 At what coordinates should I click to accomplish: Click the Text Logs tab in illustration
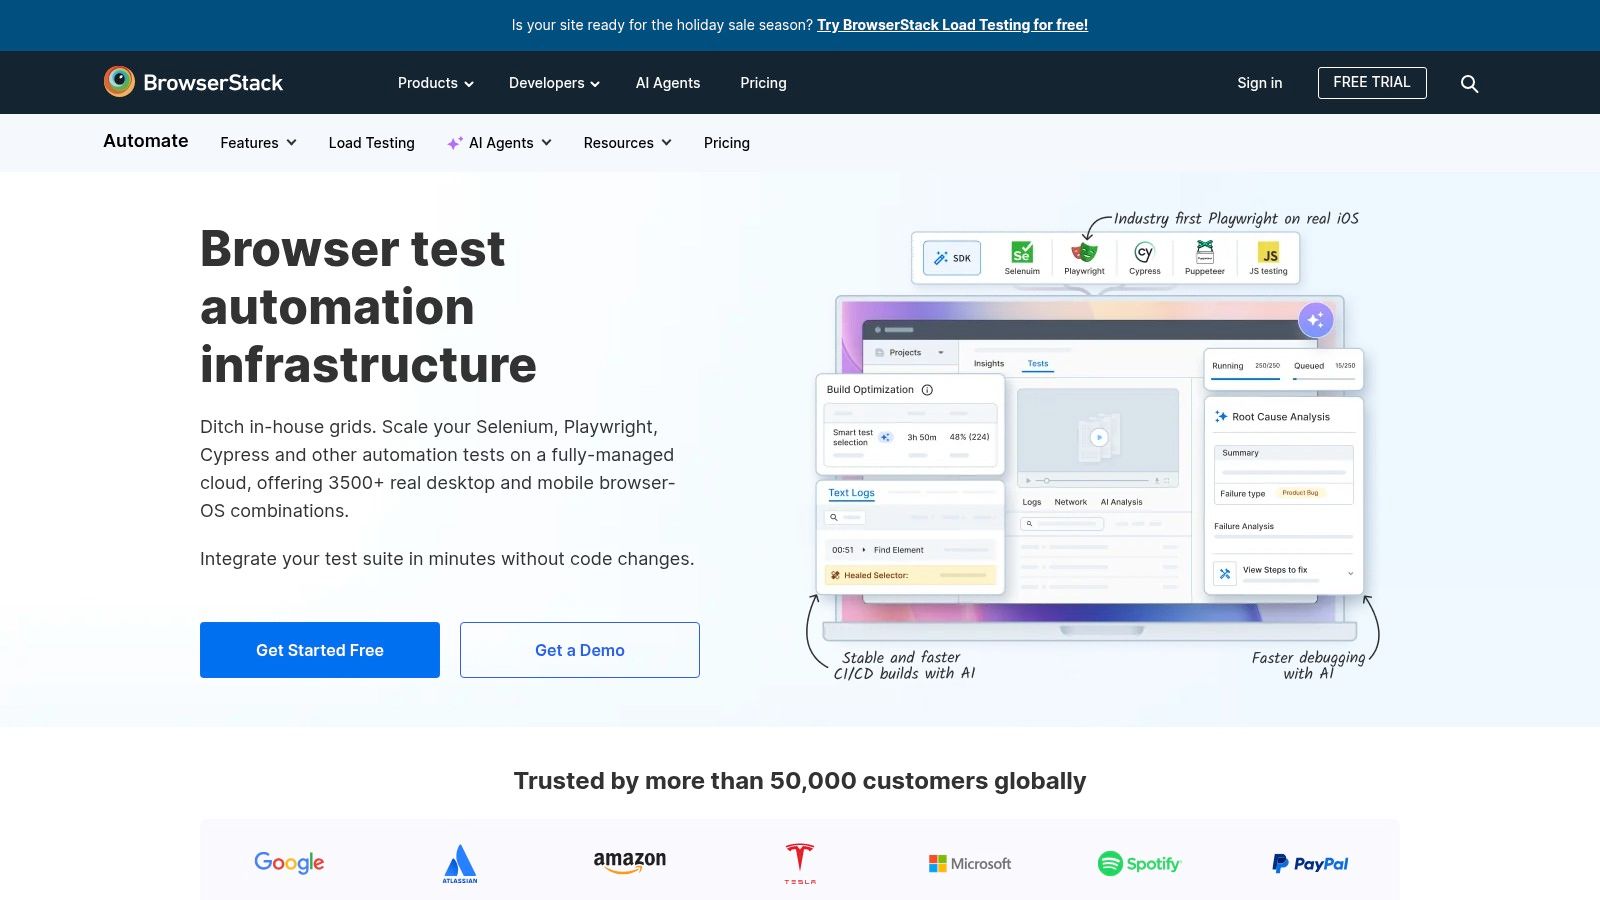pos(852,493)
